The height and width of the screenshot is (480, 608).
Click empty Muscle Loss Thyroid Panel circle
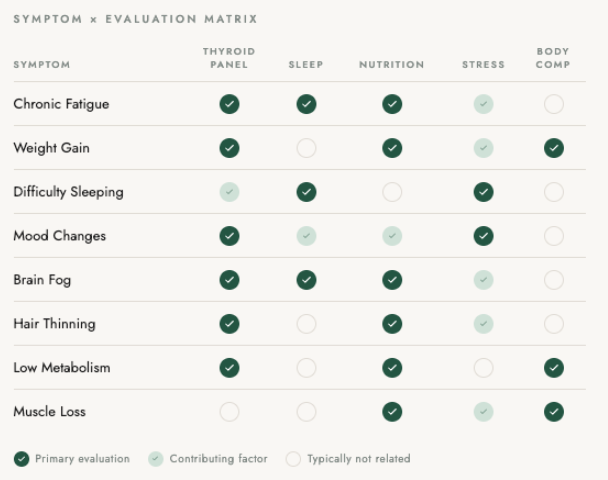tap(229, 412)
